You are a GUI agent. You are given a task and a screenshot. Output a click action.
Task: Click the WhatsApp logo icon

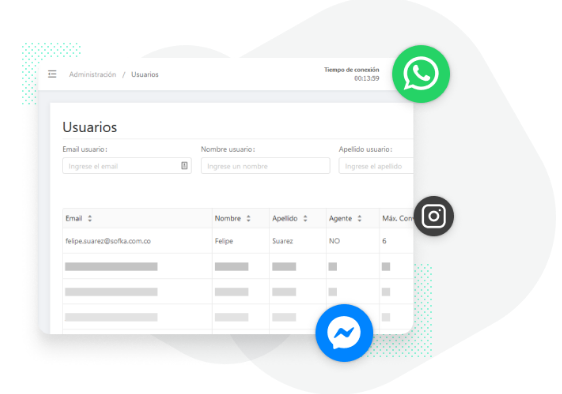[421, 74]
